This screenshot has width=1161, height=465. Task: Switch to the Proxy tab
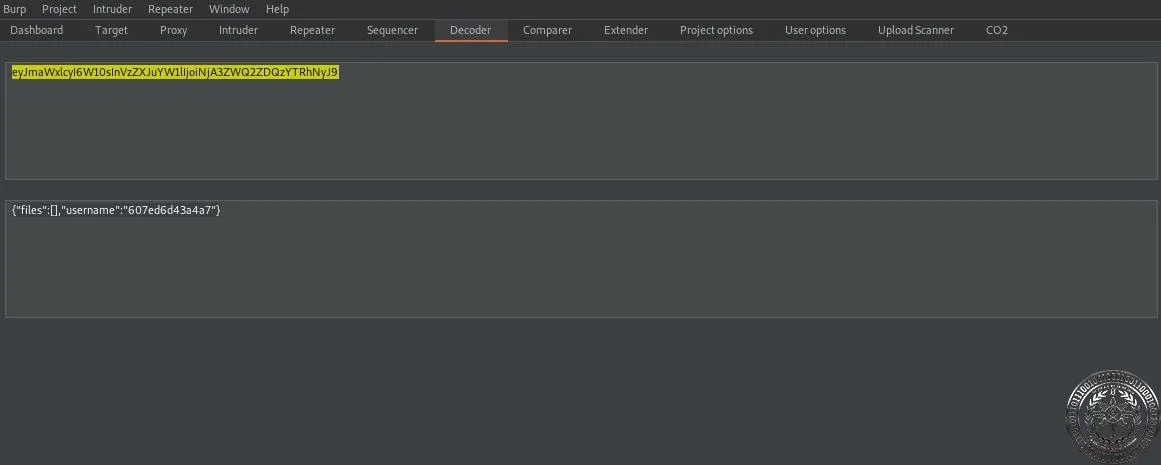[173, 30]
